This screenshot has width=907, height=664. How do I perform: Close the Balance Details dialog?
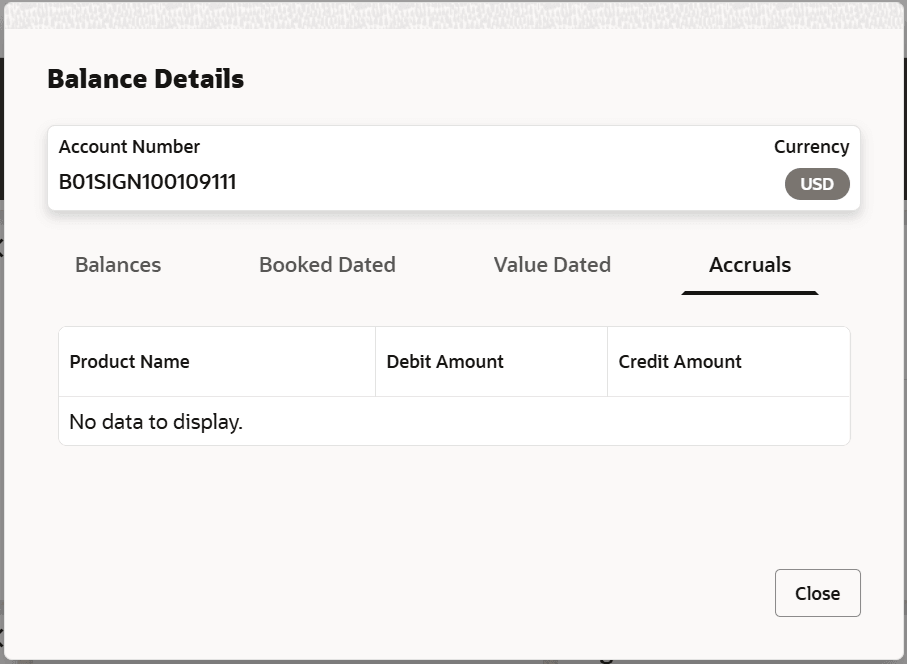tap(817, 593)
